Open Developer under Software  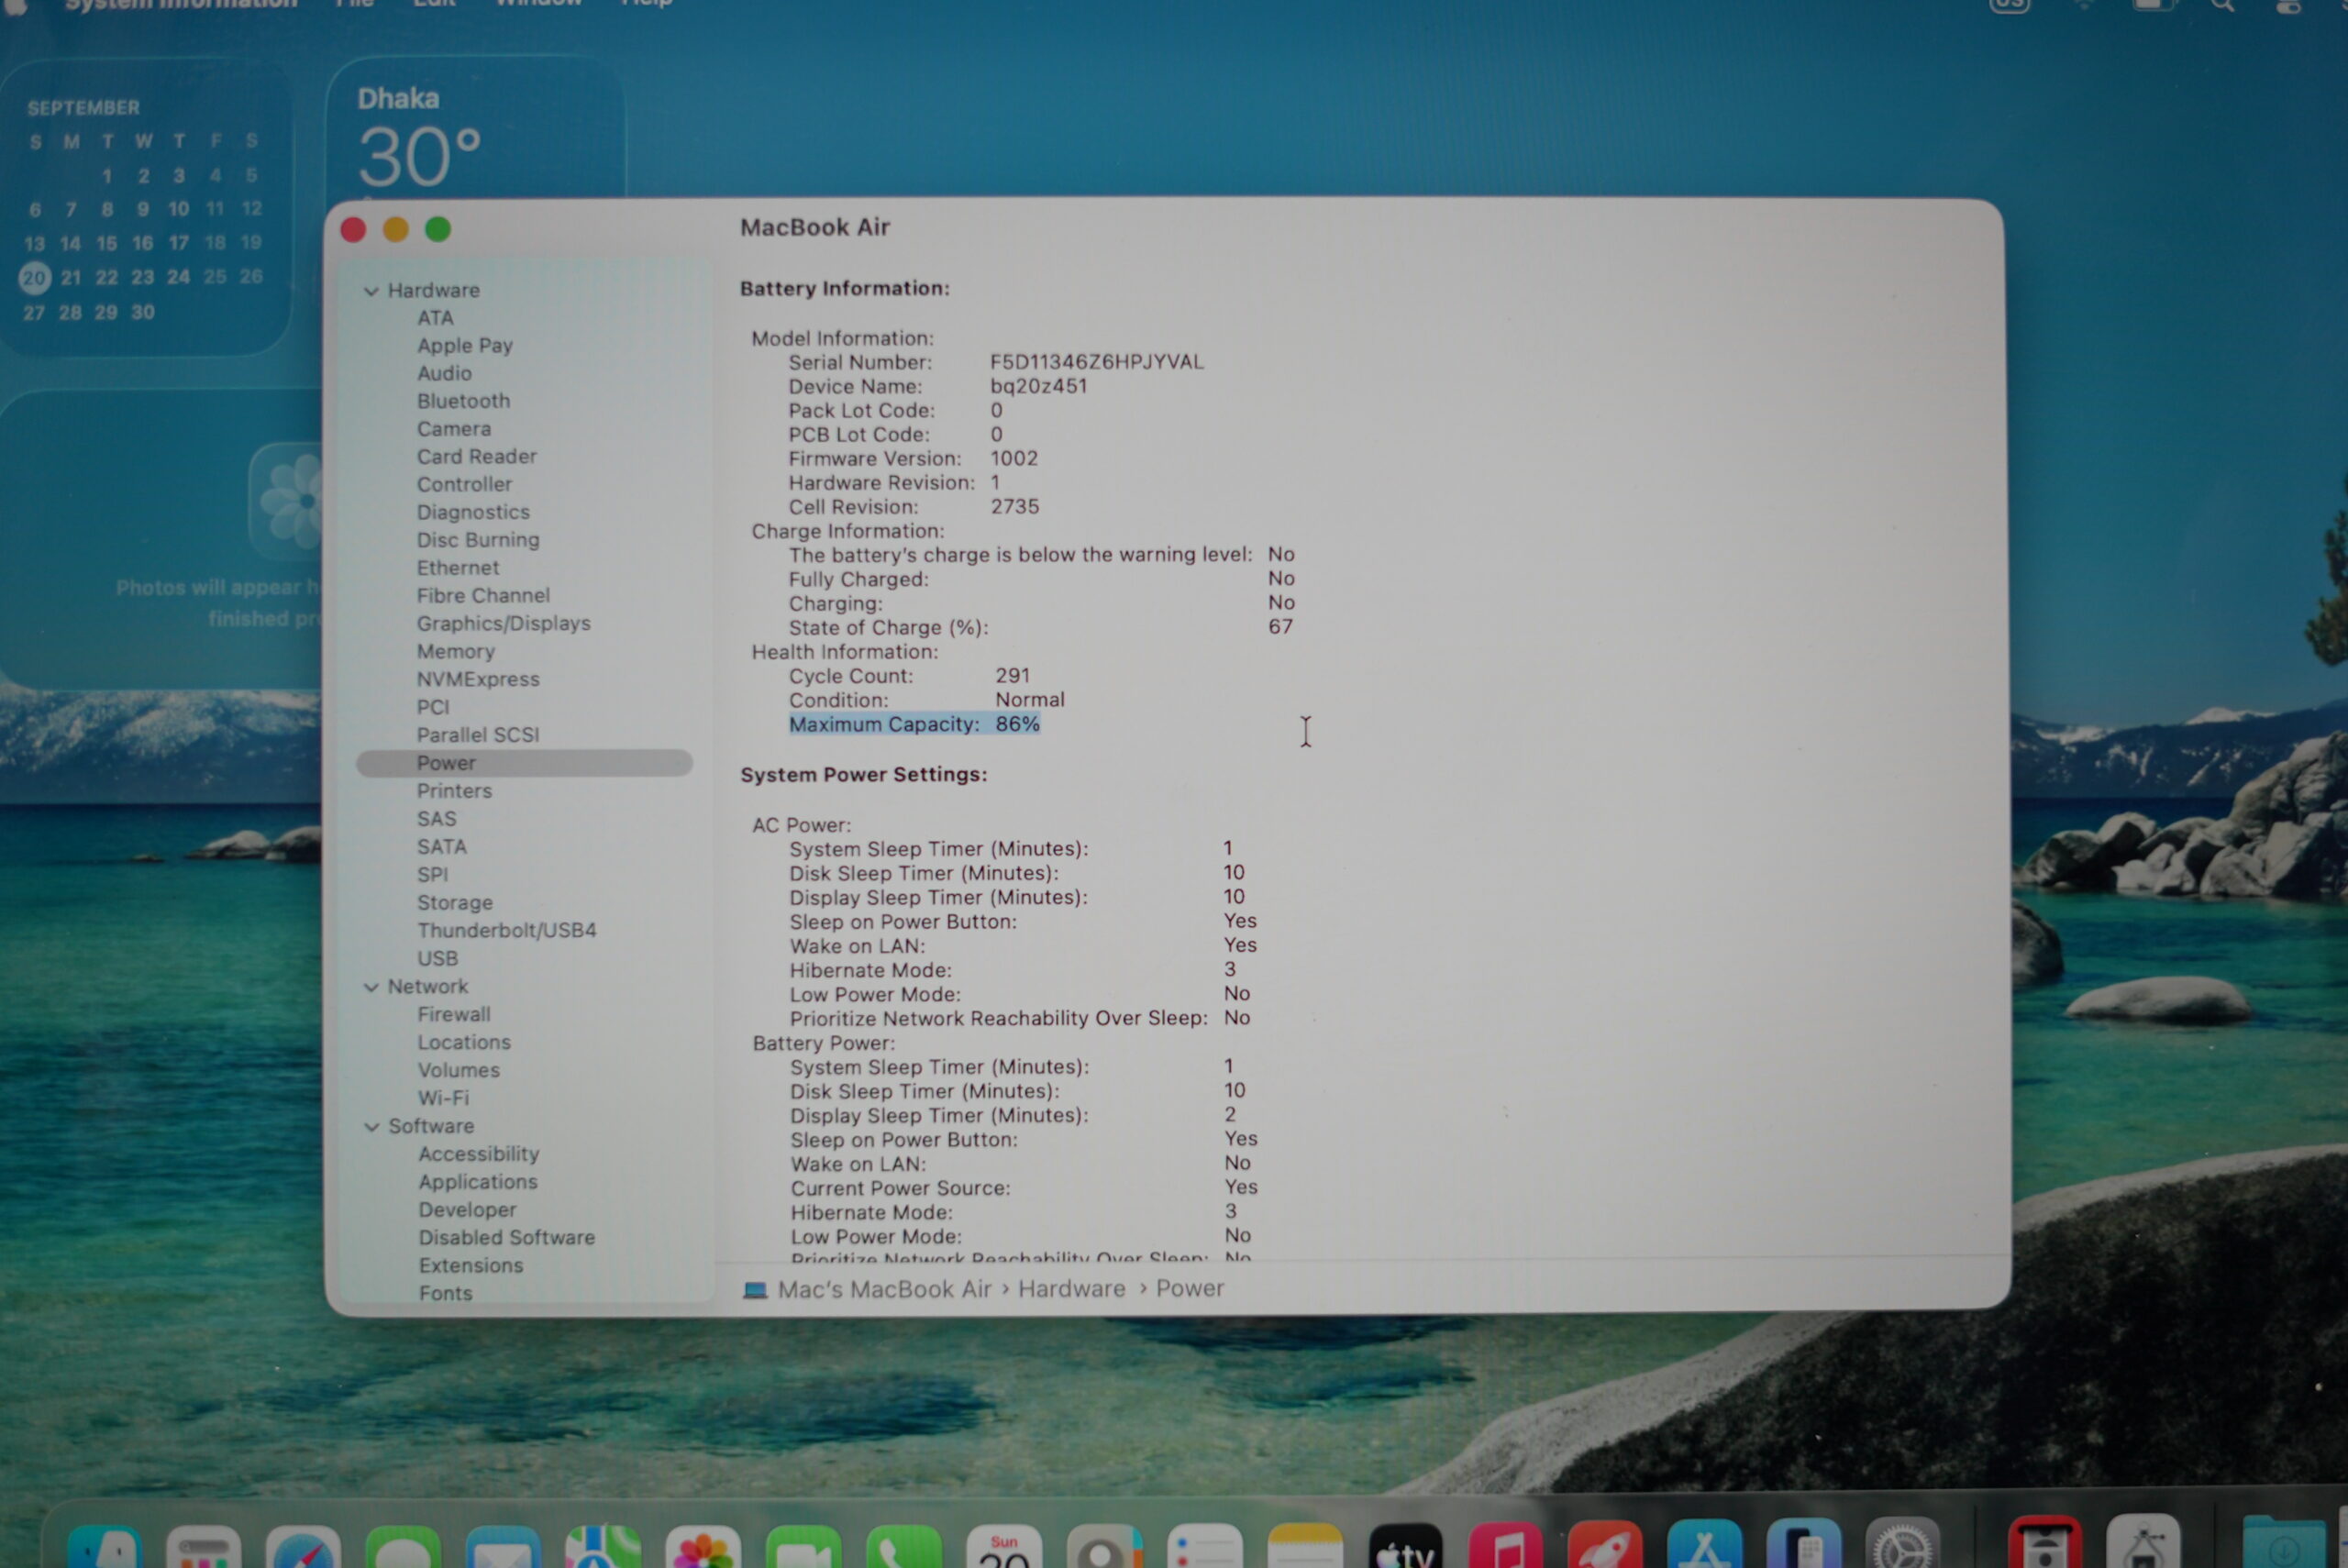[467, 1210]
